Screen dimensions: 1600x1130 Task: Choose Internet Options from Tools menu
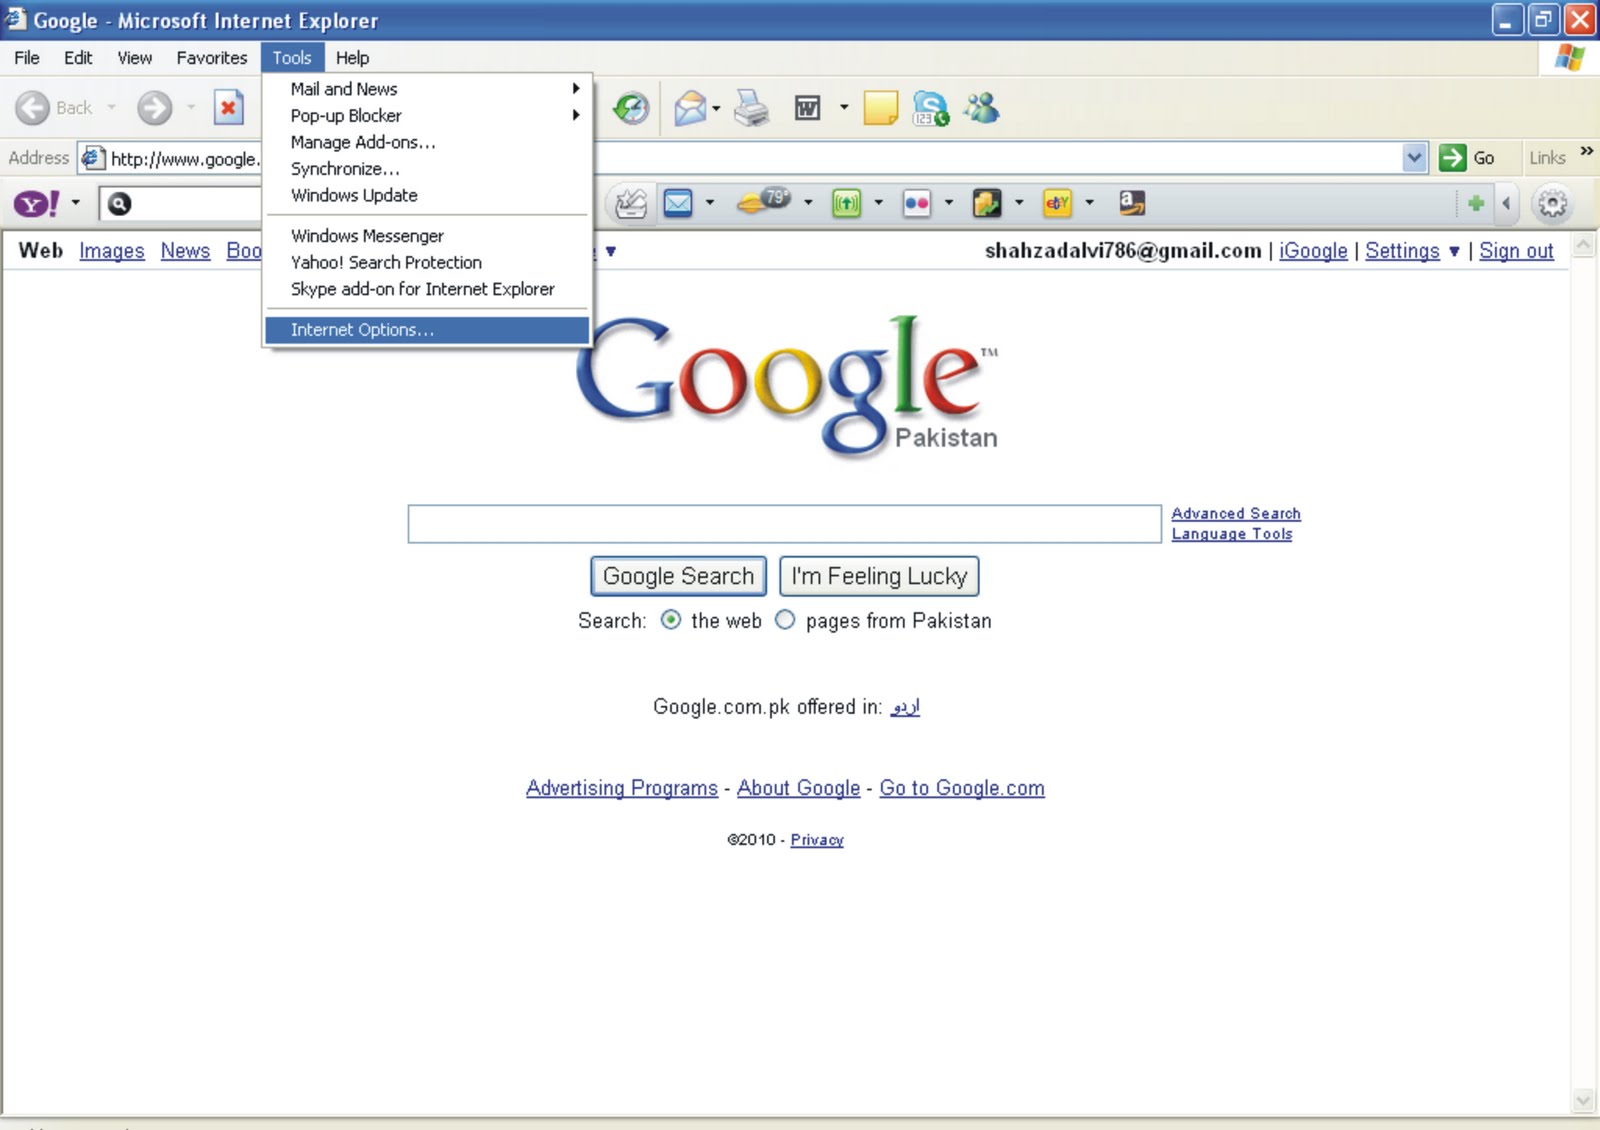pyautogui.click(x=427, y=330)
